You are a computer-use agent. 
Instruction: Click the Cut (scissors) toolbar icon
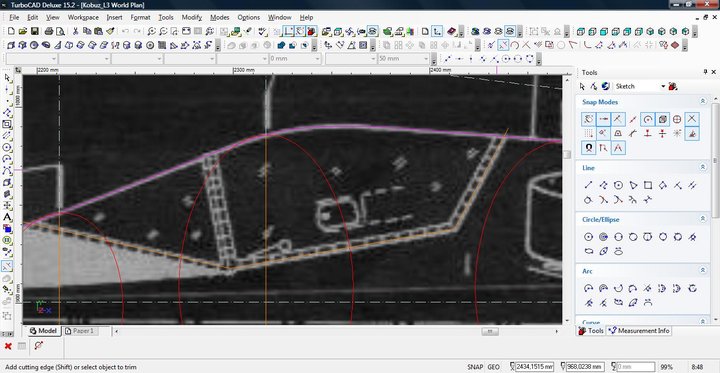click(75, 31)
